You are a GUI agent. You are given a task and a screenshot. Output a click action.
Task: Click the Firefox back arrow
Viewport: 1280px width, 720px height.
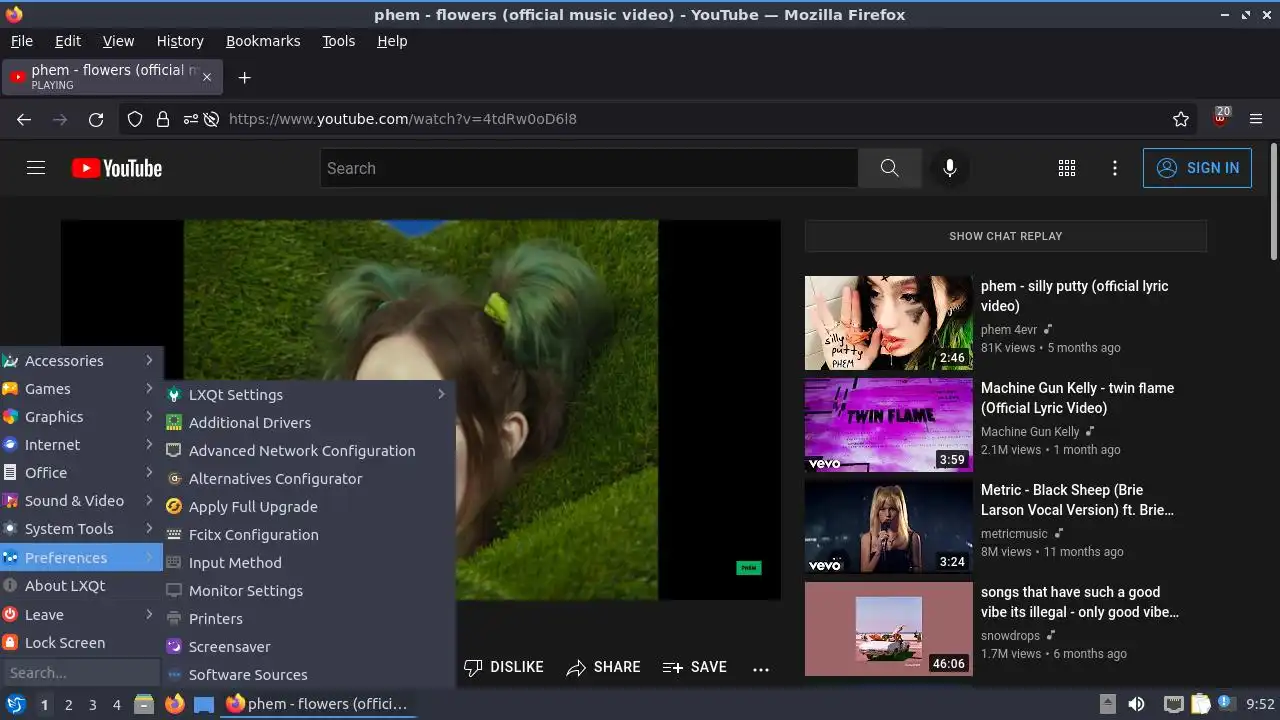pyautogui.click(x=24, y=119)
